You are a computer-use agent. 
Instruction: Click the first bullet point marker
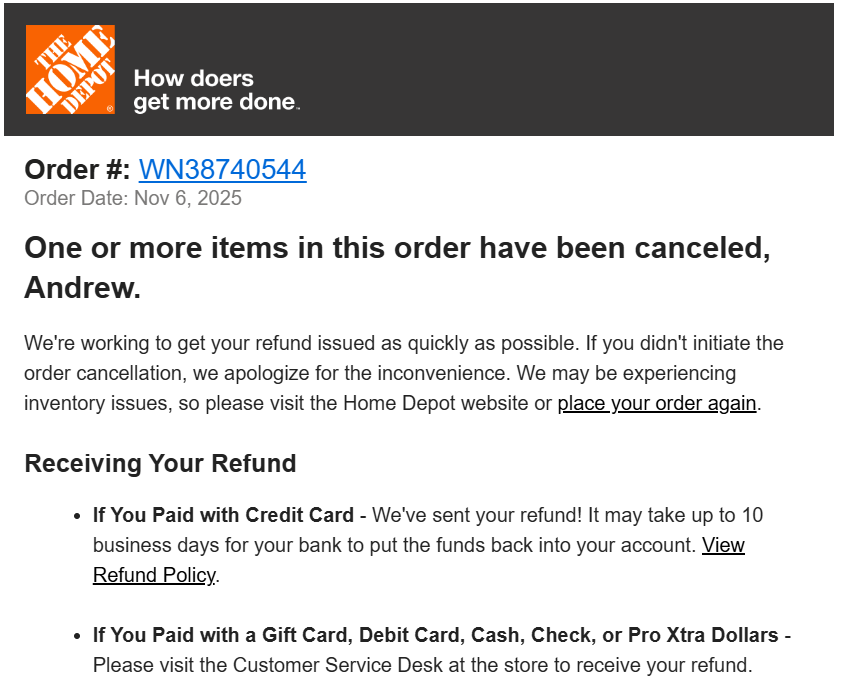pos(78,517)
